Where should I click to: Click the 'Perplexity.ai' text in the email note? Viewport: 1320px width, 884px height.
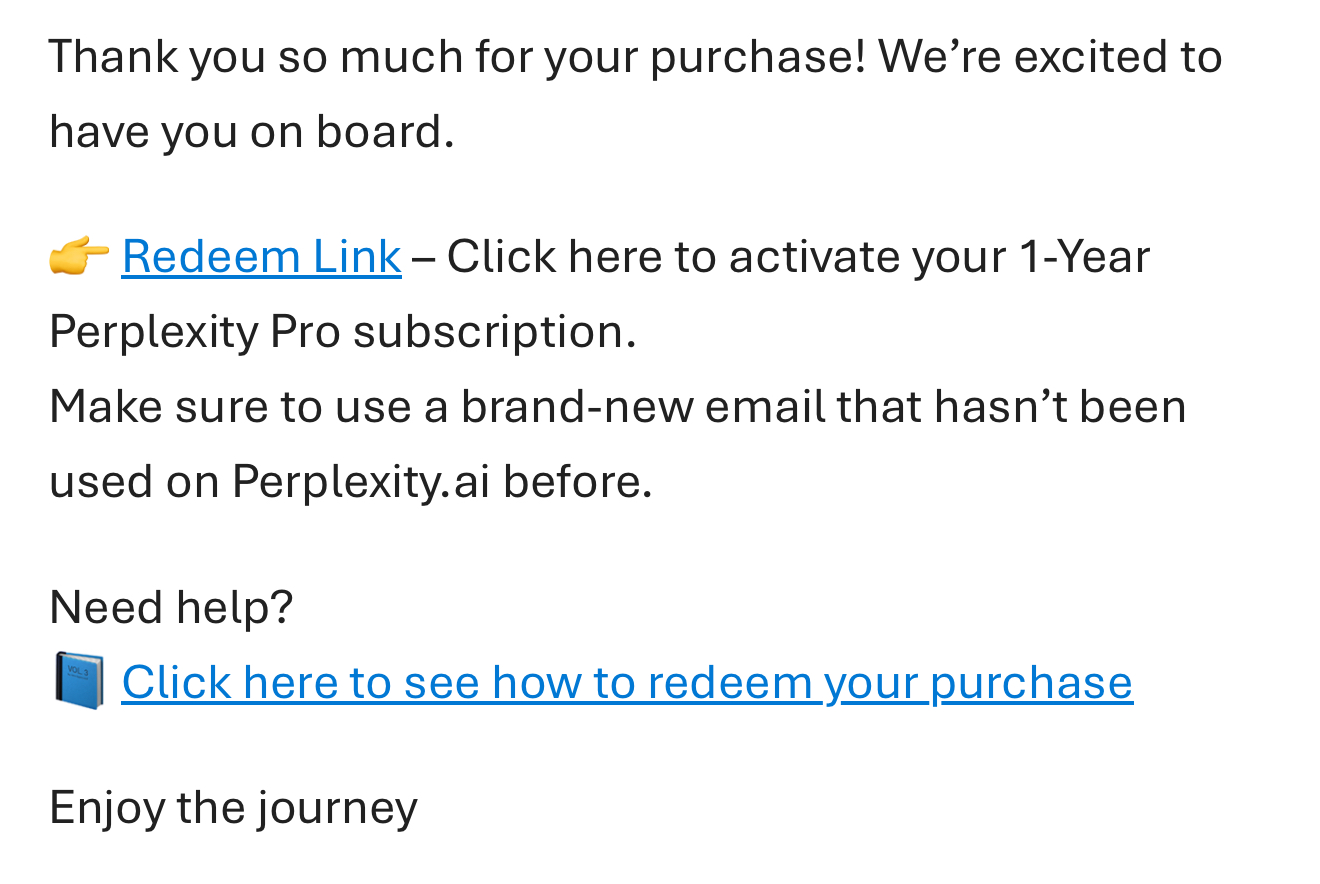pyautogui.click(x=361, y=482)
